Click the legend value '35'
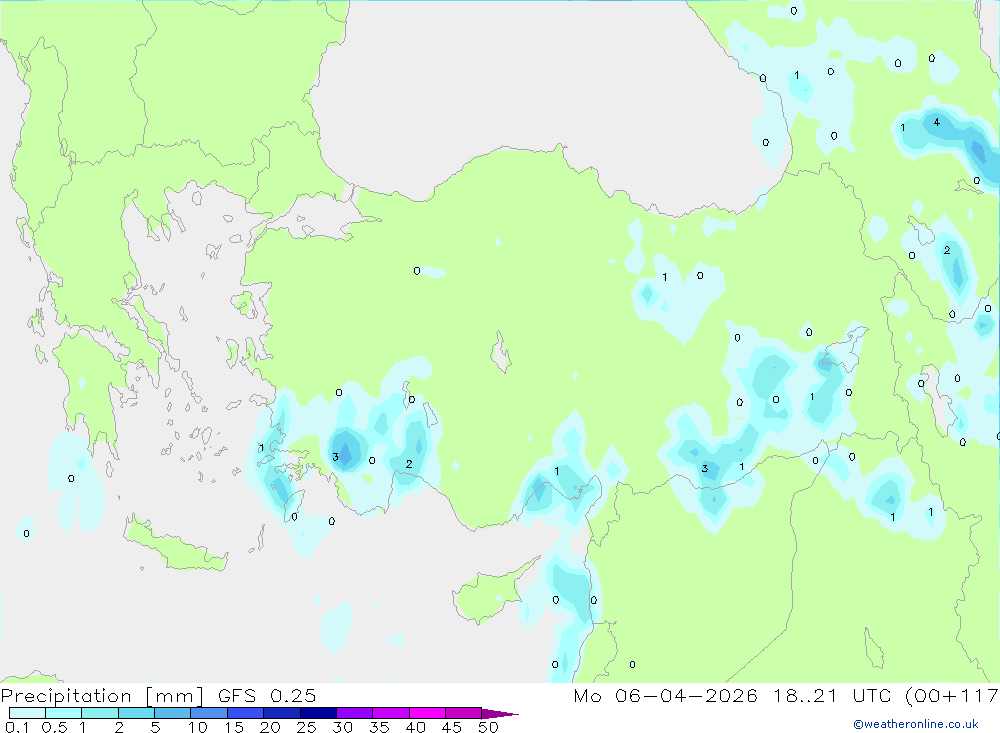This screenshot has width=1000, height=733. (379, 727)
